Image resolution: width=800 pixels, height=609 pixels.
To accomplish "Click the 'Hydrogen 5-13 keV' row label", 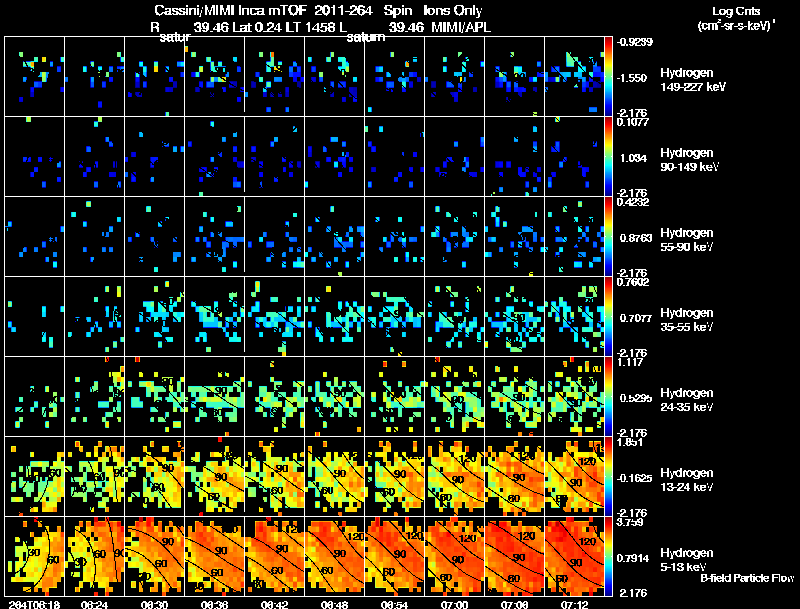I will [687, 560].
